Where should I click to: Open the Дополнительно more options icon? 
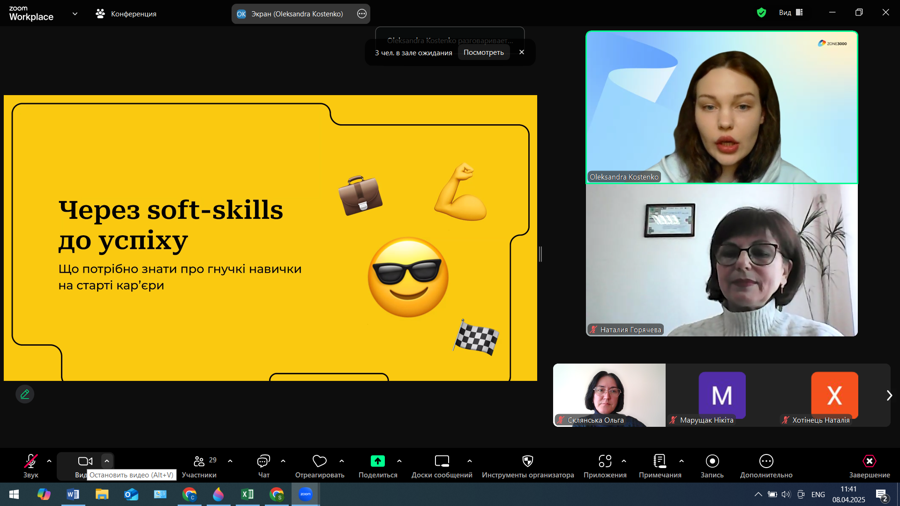(766, 461)
